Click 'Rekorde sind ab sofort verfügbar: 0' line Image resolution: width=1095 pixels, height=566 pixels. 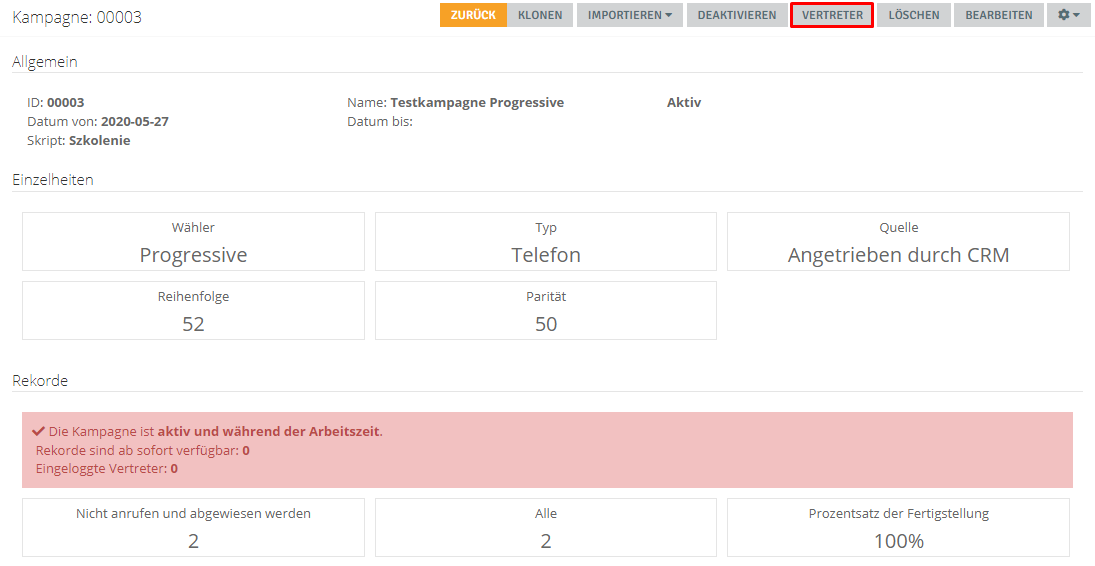142,451
